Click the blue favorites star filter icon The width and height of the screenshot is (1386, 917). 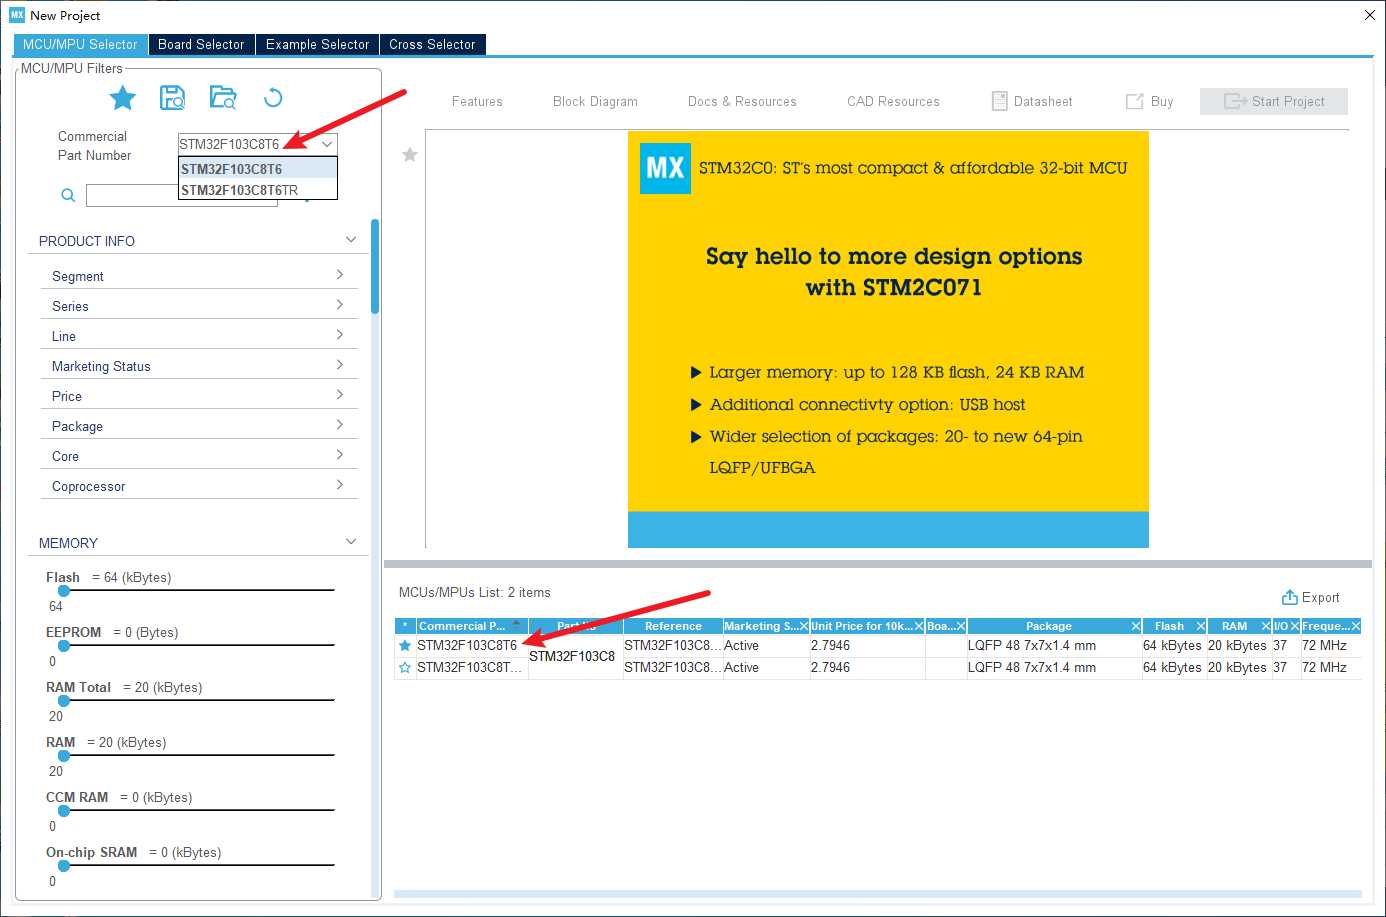[122, 98]
